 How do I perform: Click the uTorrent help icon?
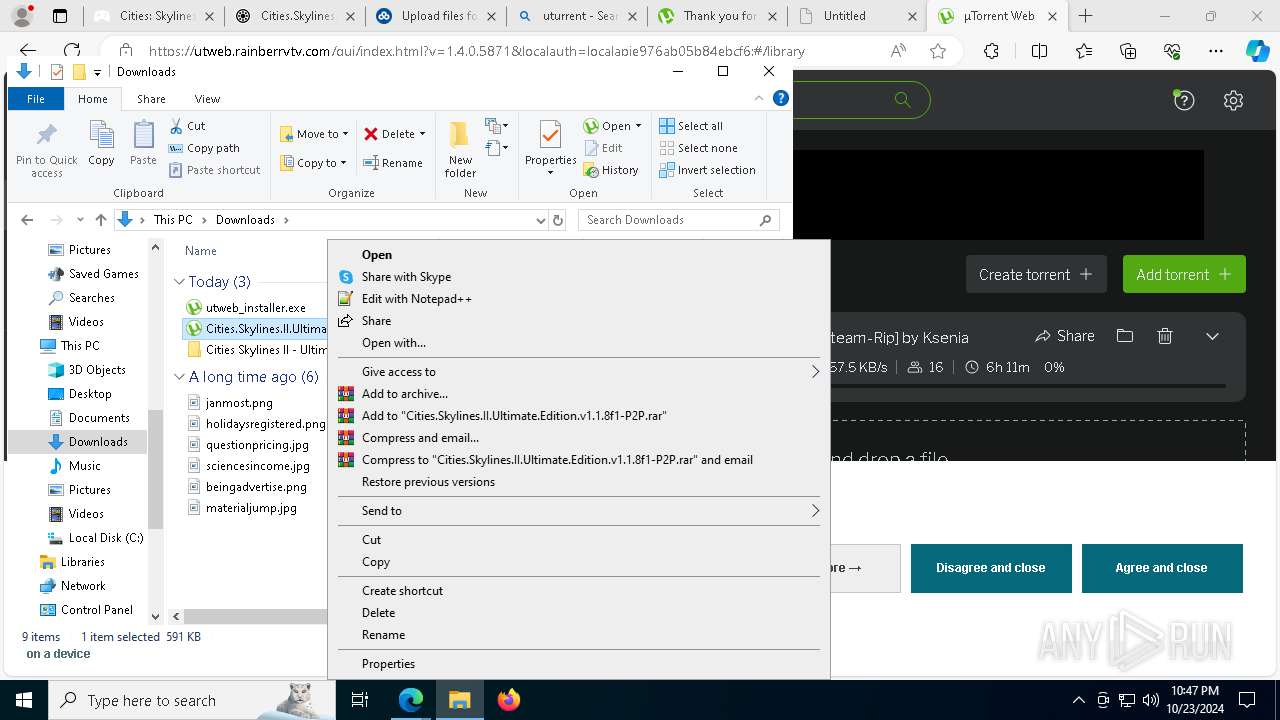1184,100
